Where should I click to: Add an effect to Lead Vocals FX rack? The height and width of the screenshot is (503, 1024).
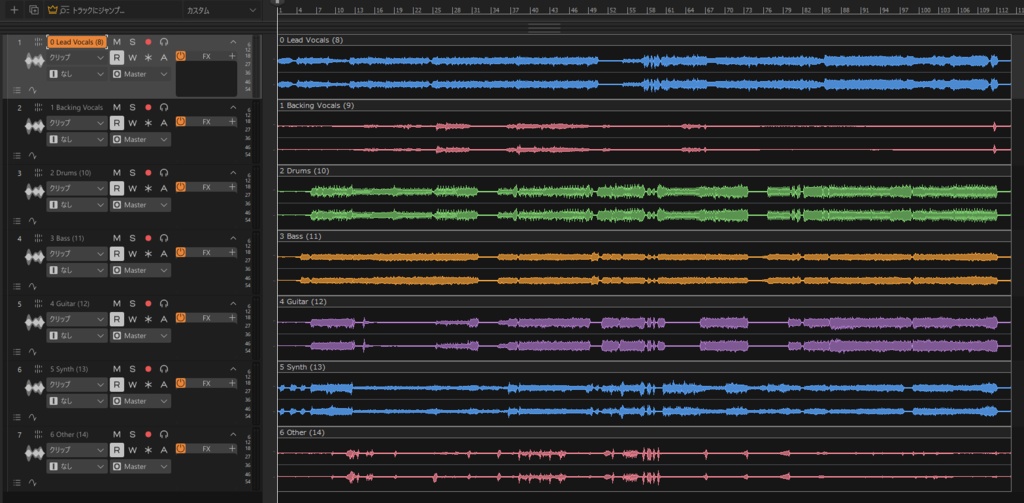click(232, 56)
